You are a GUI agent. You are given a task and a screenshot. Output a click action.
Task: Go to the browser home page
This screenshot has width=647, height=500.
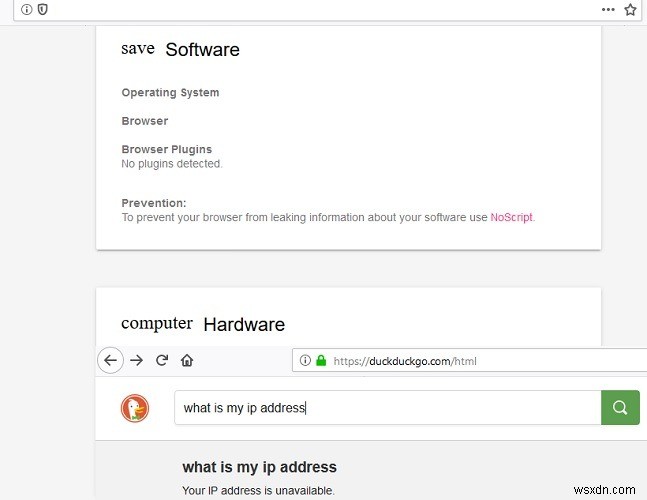click(x=187, y=360)
